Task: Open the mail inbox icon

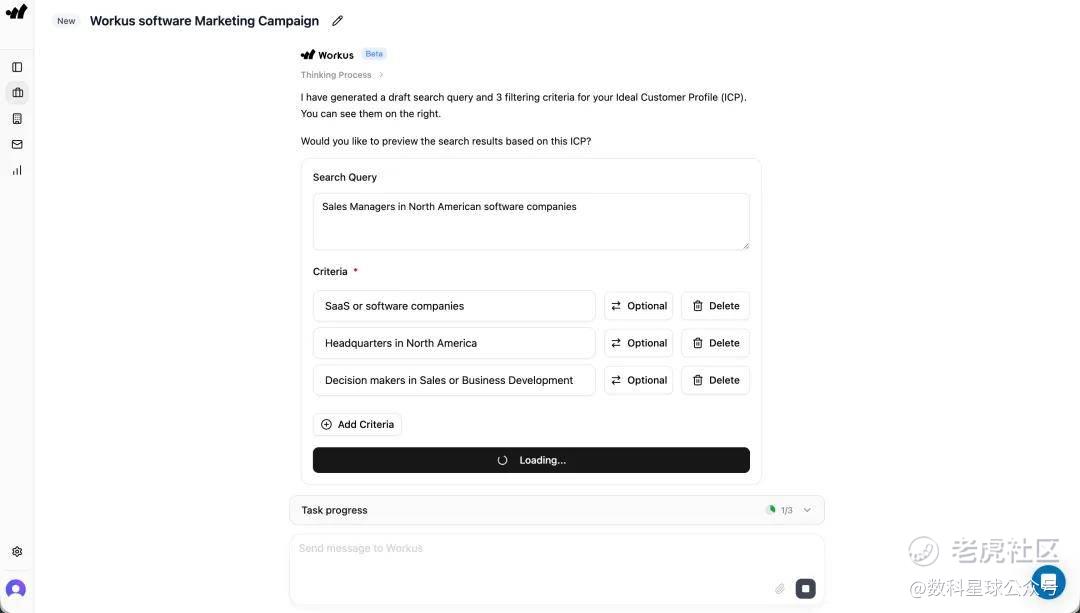Action: tap(17, 144)
